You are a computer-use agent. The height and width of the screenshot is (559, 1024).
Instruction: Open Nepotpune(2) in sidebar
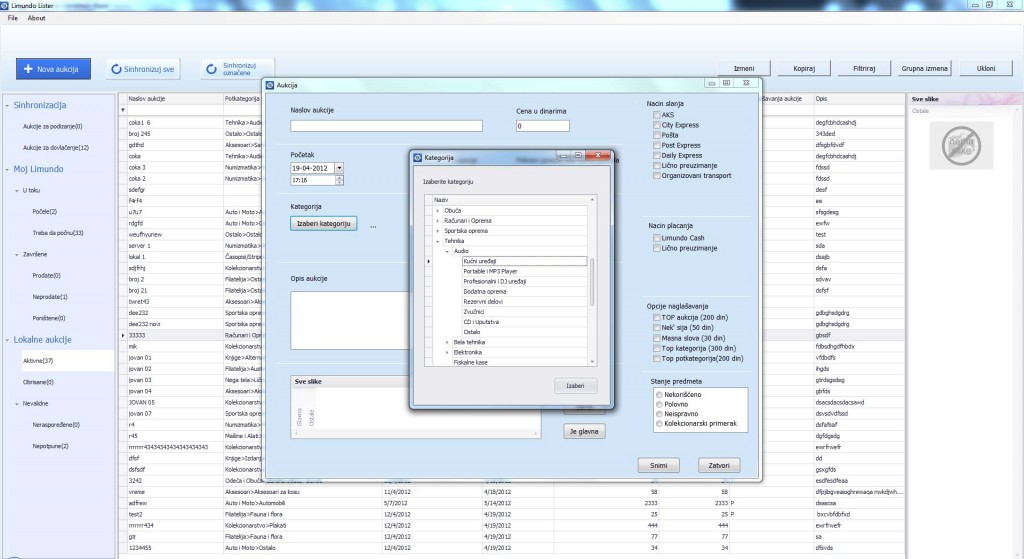[x=50, y=447]
